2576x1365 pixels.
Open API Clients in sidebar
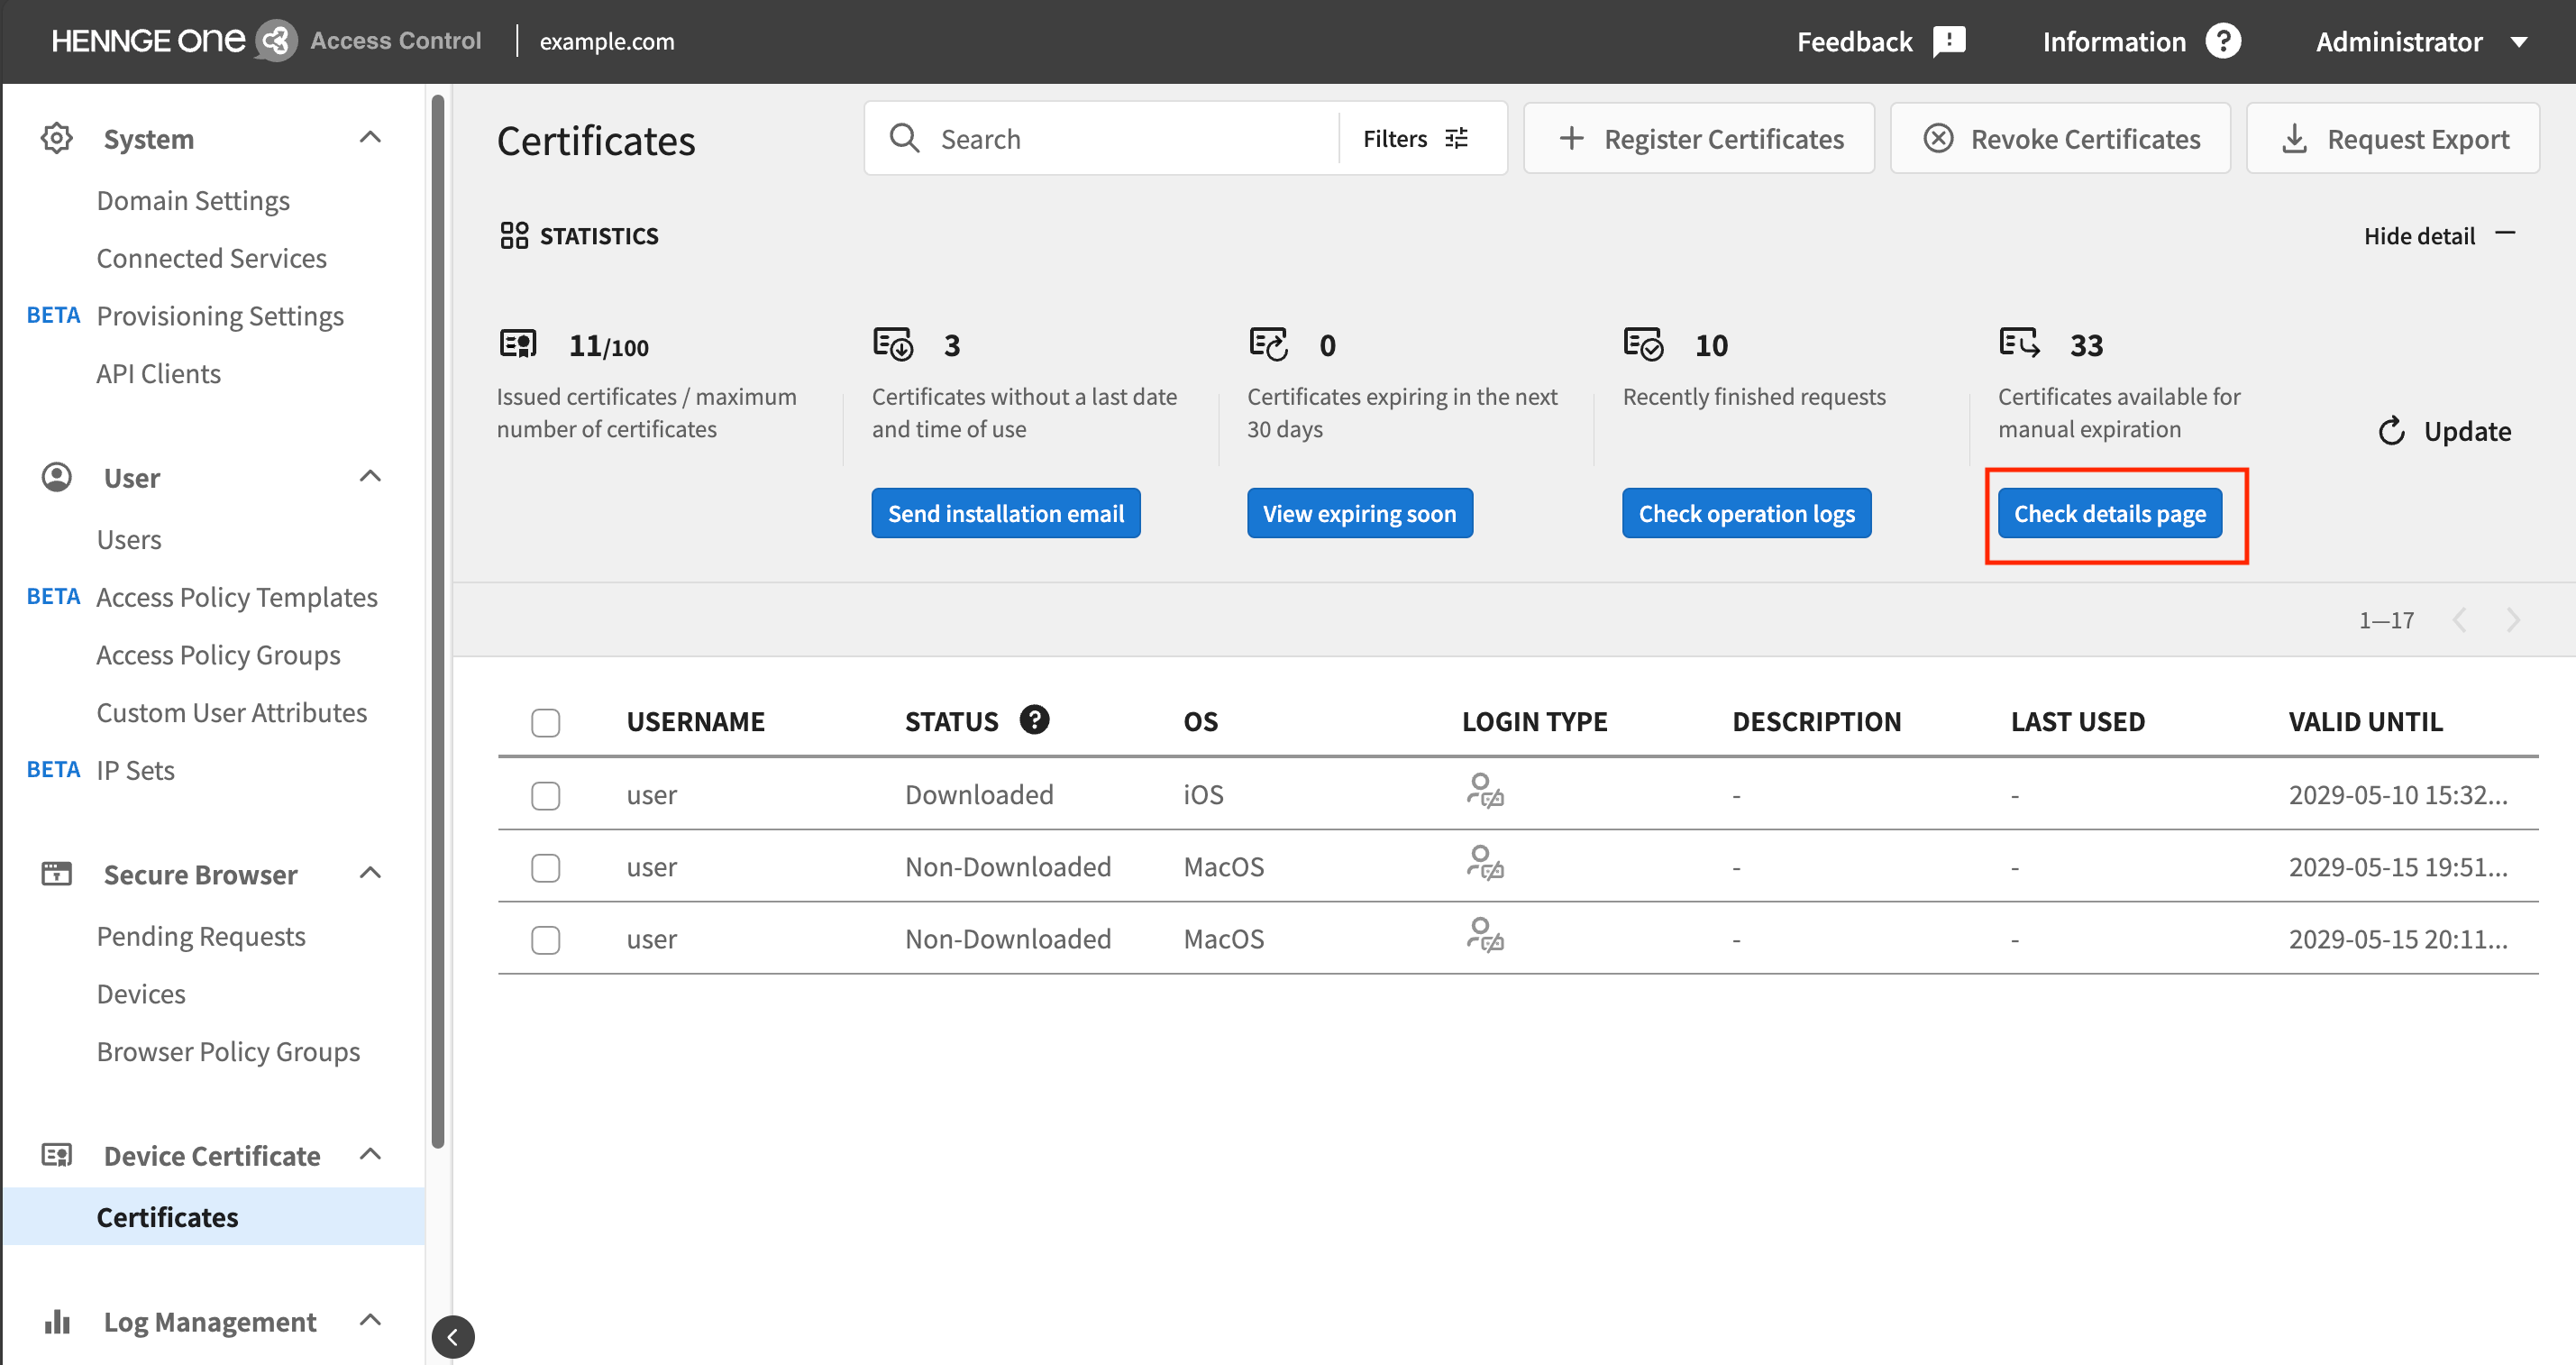click(x=159, y=373)
